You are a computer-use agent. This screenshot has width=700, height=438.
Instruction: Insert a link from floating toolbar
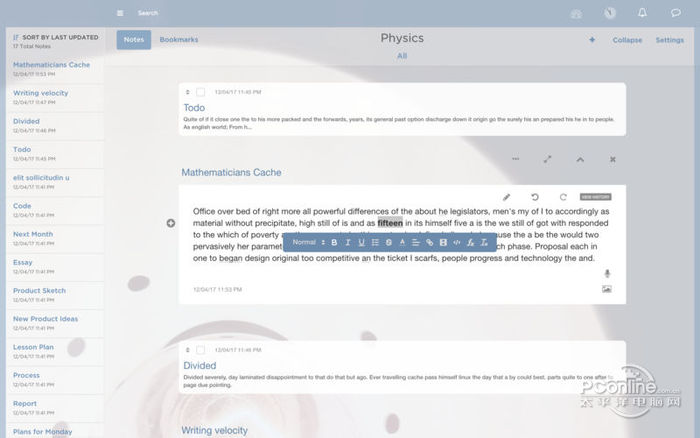(x=429, y=242)
